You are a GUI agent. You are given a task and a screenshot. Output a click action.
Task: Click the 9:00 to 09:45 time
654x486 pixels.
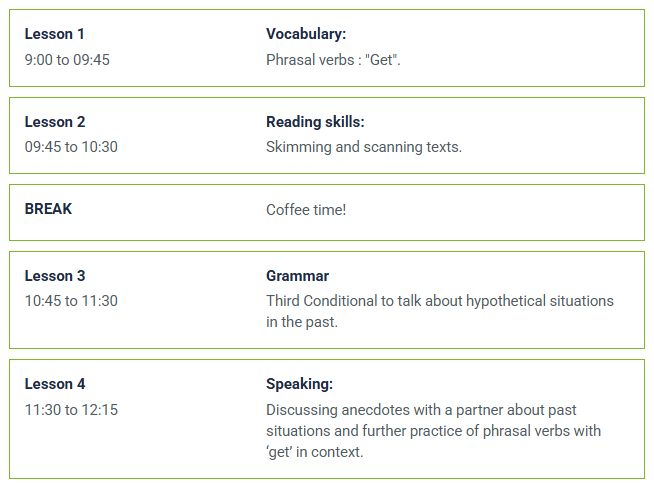(x=67, y=60)
